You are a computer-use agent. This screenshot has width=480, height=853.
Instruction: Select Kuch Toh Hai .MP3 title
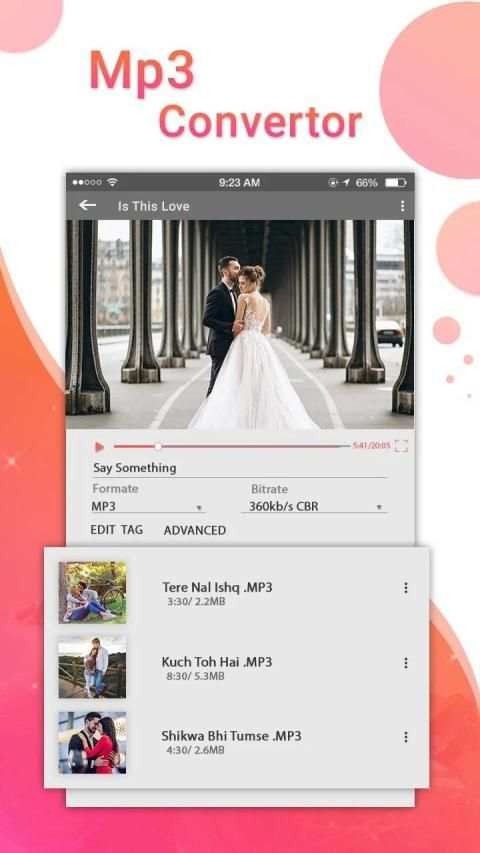pyautogui.click(x=217, y=662)
